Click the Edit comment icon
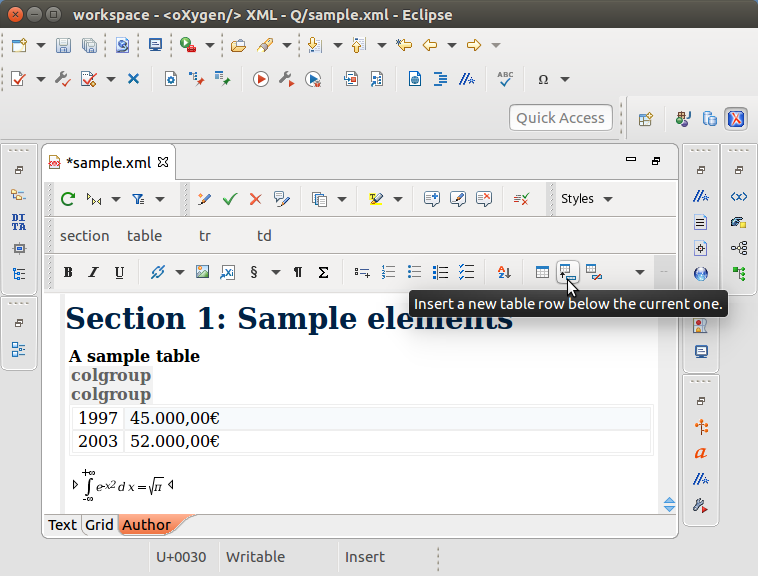758x576 pixels. coord(458,199)
